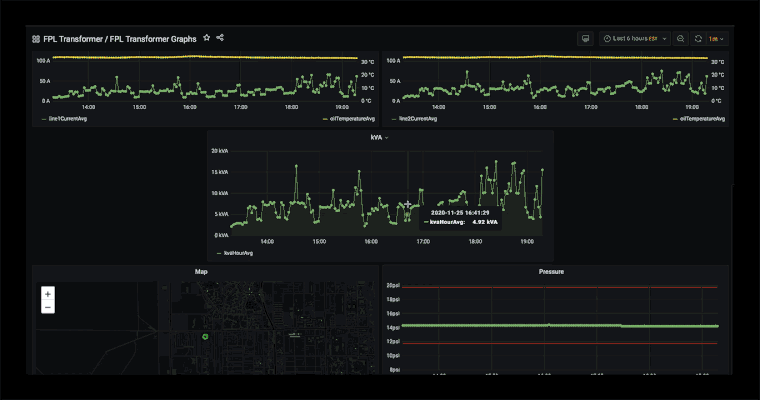Viewport: 760px width, 400px height.
Task: Select the 12psi axis label in Pressure
Action: coord(393,342)
